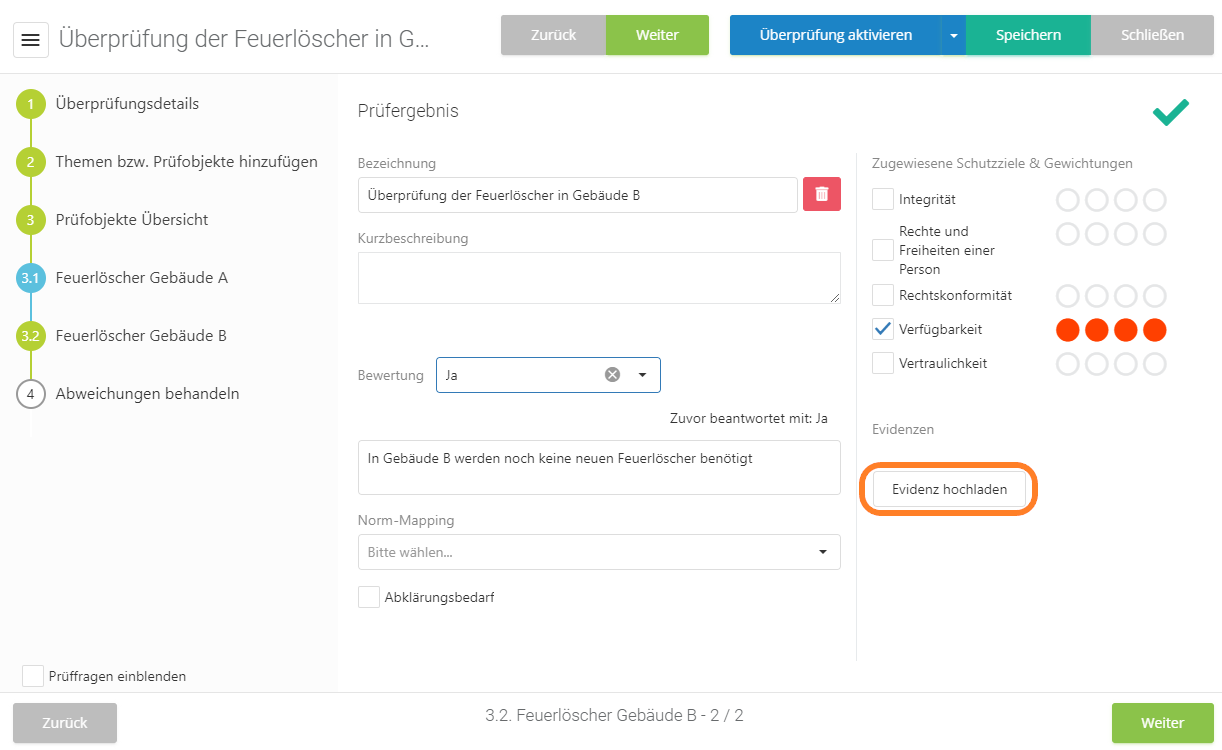1222x750 pixels.
Task: Check the Abklärungsbedarf checkbox
Action: click(x=369, y=597)
